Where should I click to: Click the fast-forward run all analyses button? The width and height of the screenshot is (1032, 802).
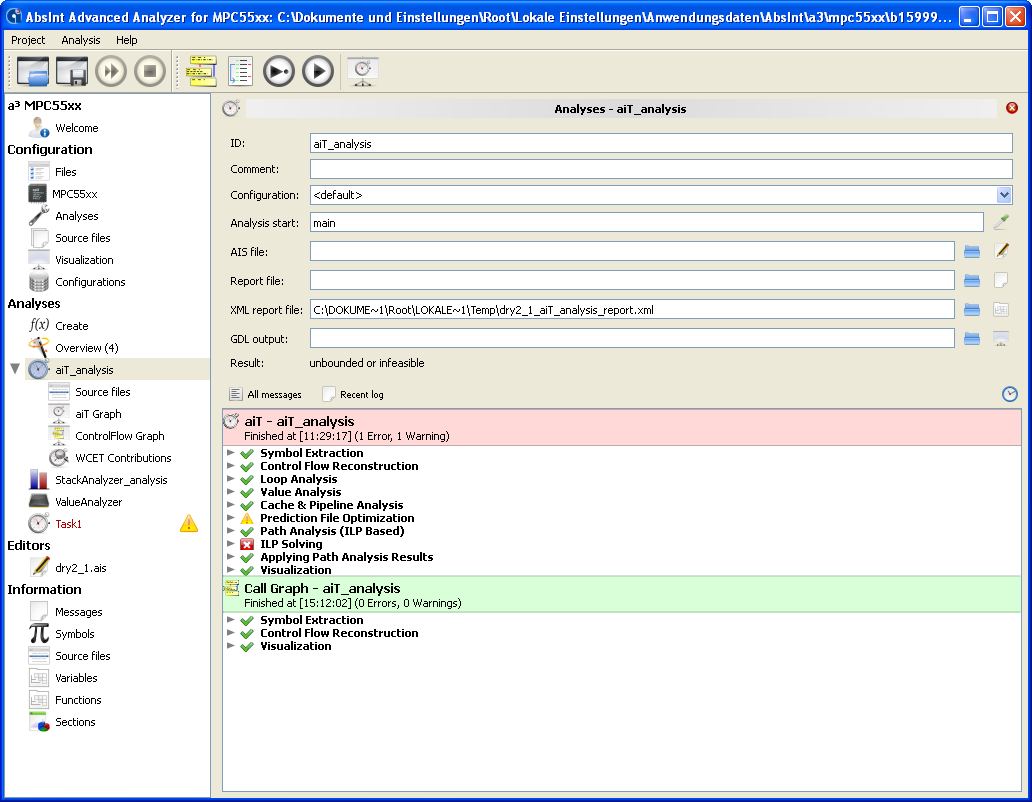tap(111, 71)
